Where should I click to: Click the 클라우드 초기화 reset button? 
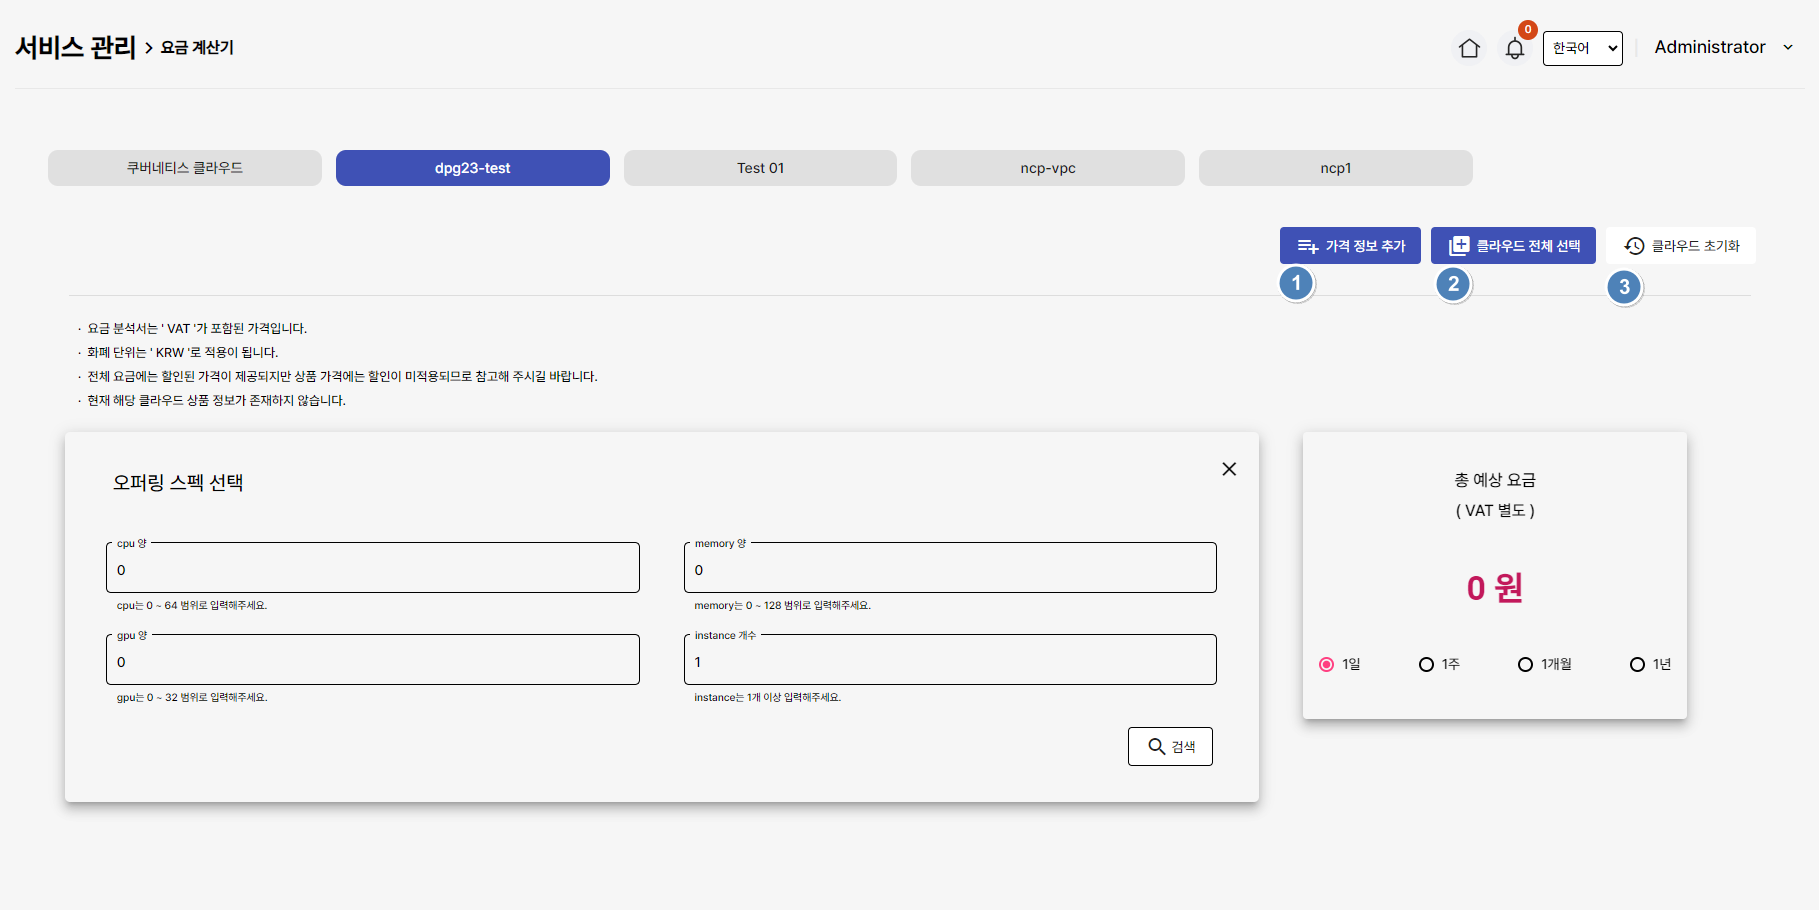pos(1681,246)
